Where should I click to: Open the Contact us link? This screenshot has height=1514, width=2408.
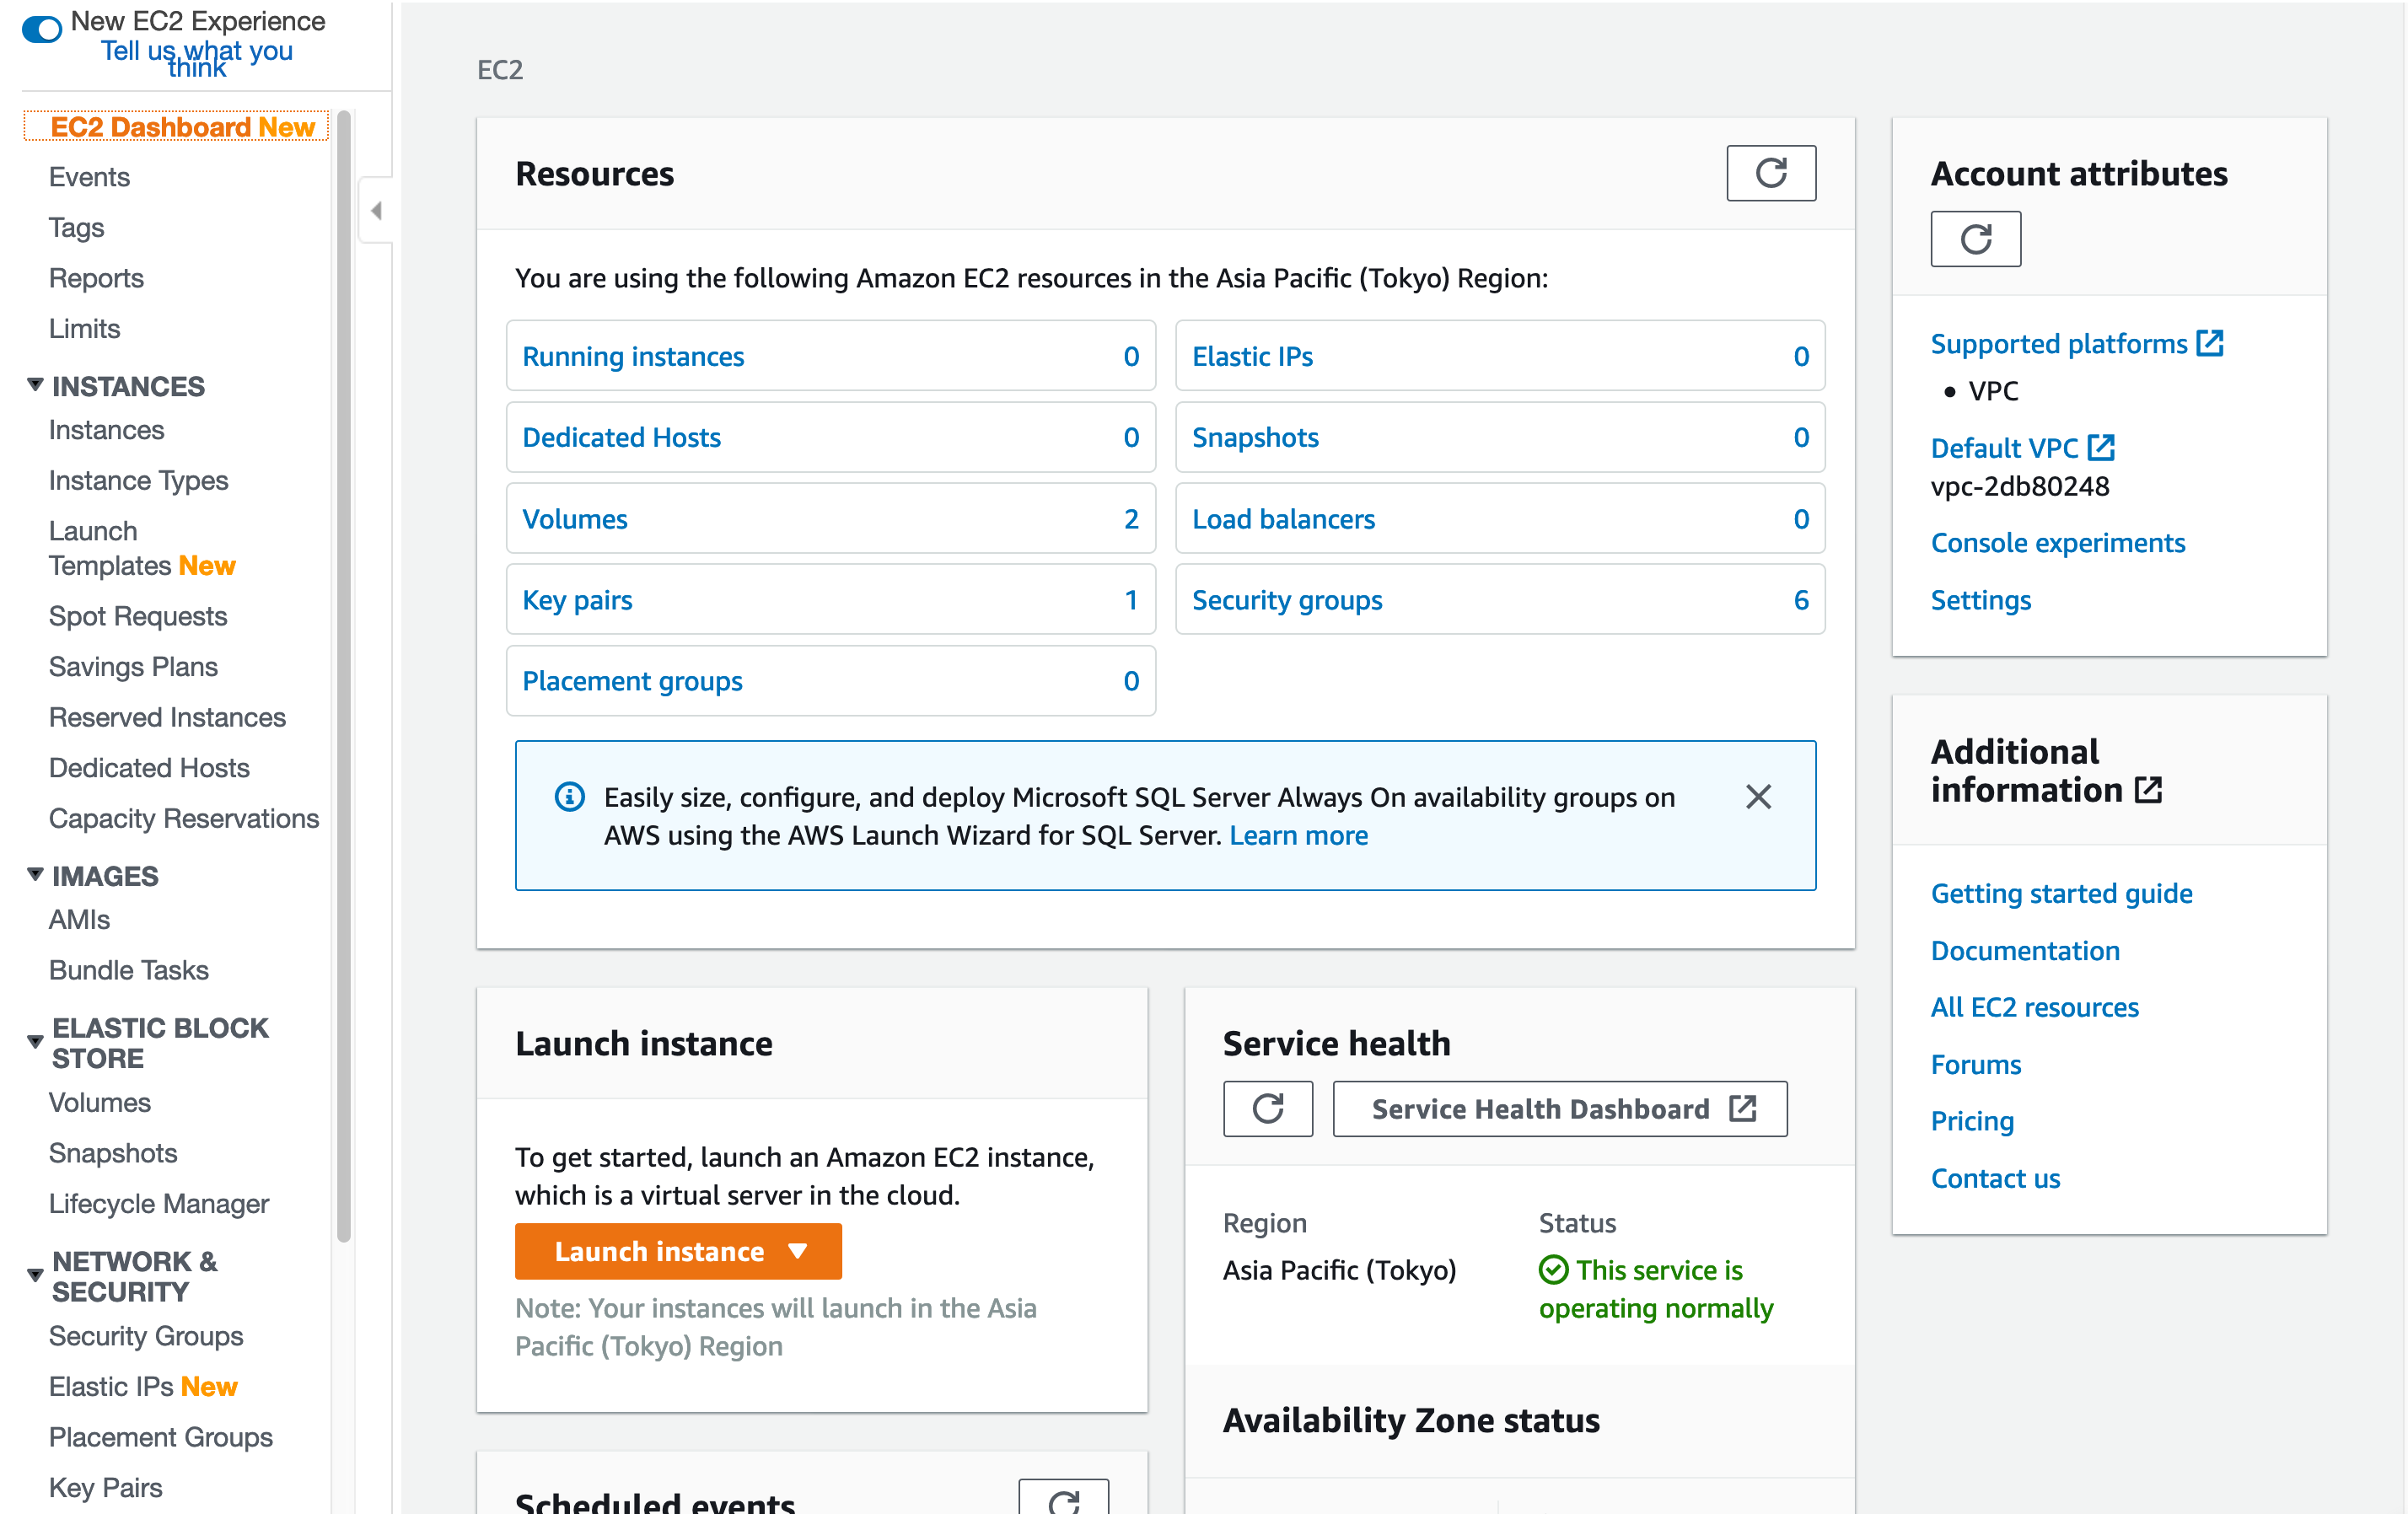tap(1995, 1178)
